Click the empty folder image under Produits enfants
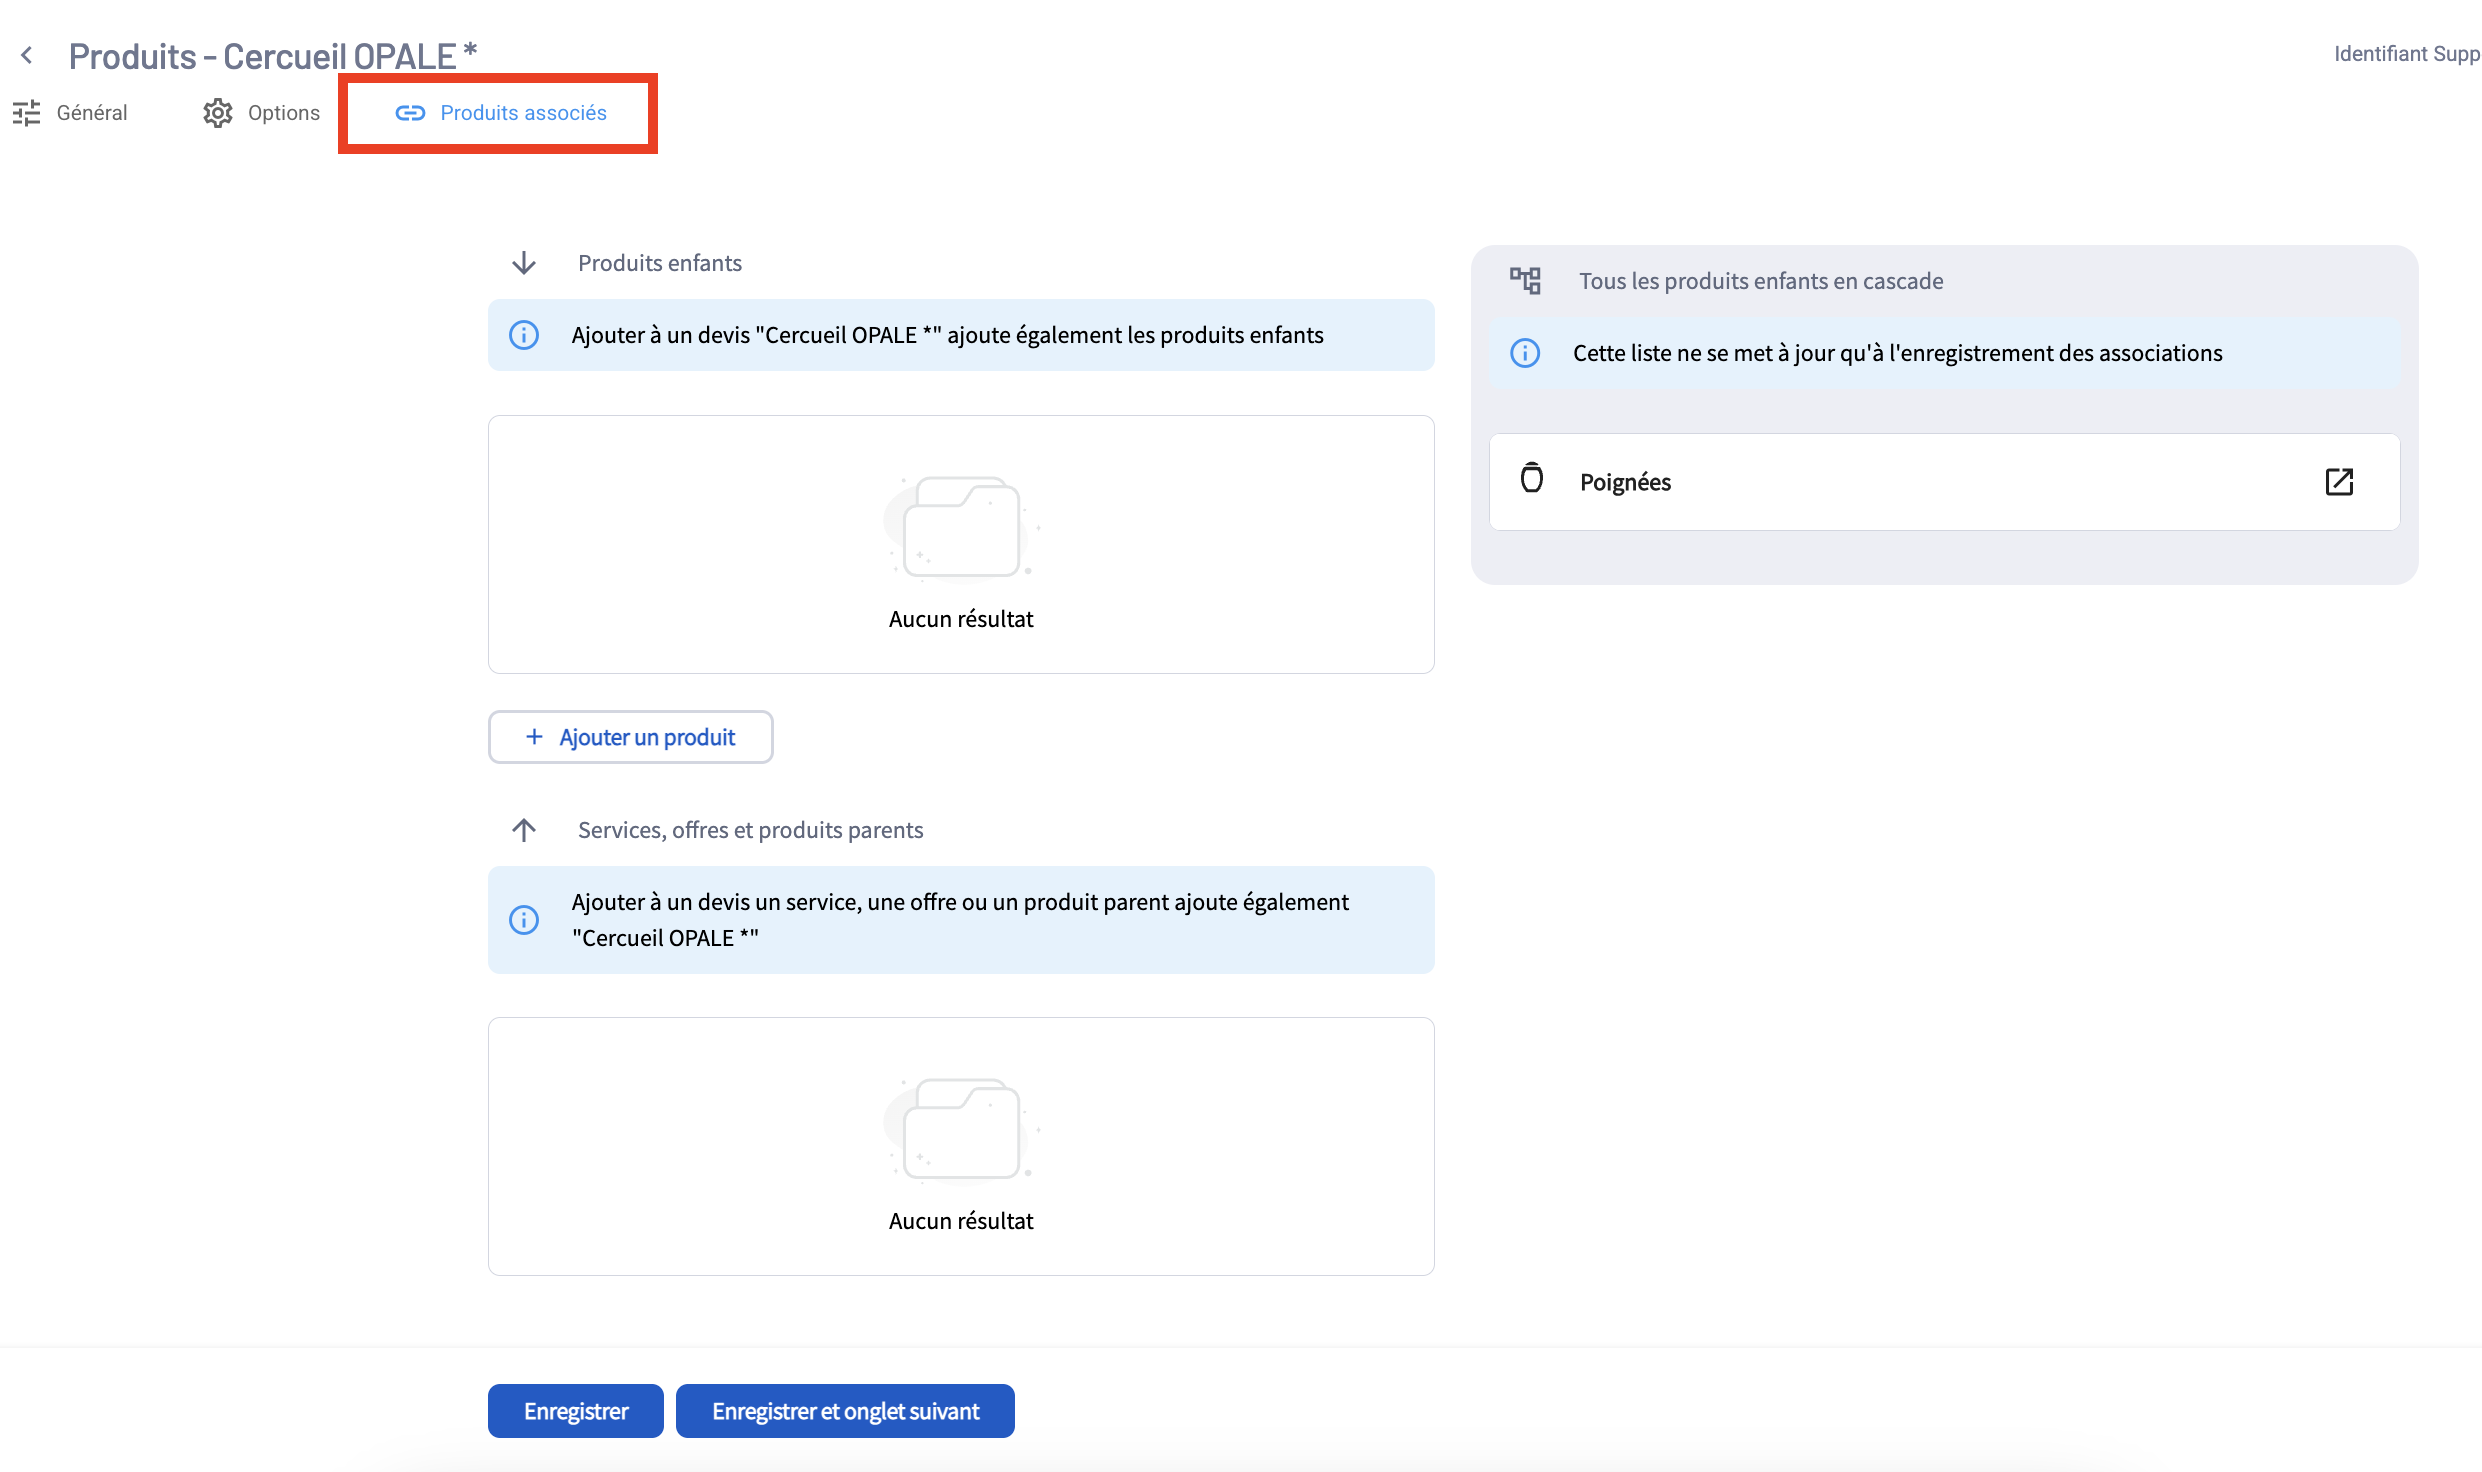 (x=961, y=527)
